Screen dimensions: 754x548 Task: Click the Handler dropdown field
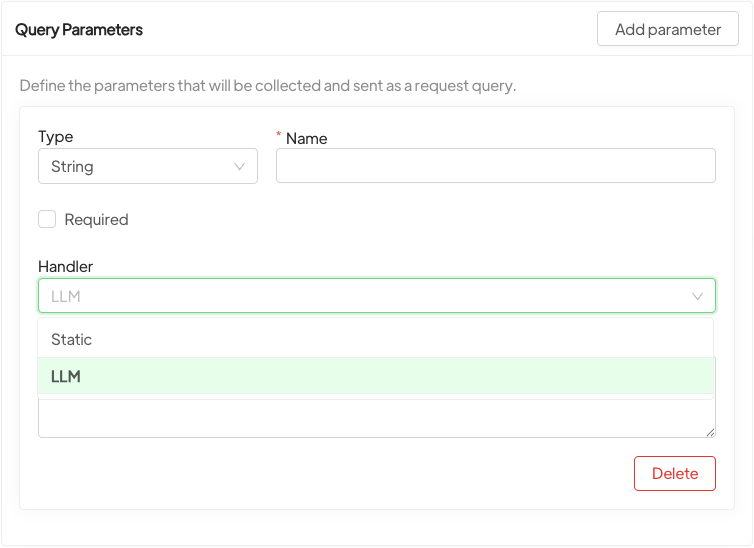[360, 296]
